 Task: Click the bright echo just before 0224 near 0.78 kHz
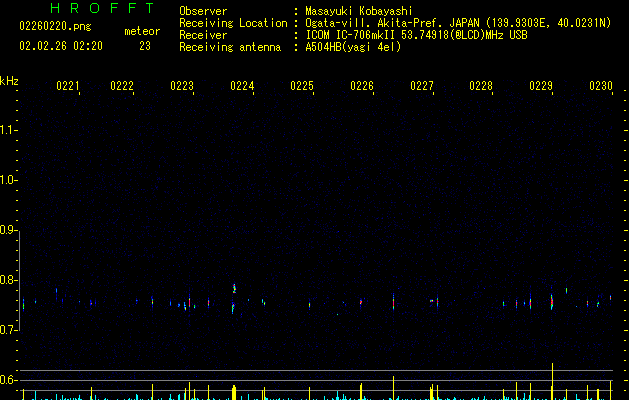pos(234,288)
